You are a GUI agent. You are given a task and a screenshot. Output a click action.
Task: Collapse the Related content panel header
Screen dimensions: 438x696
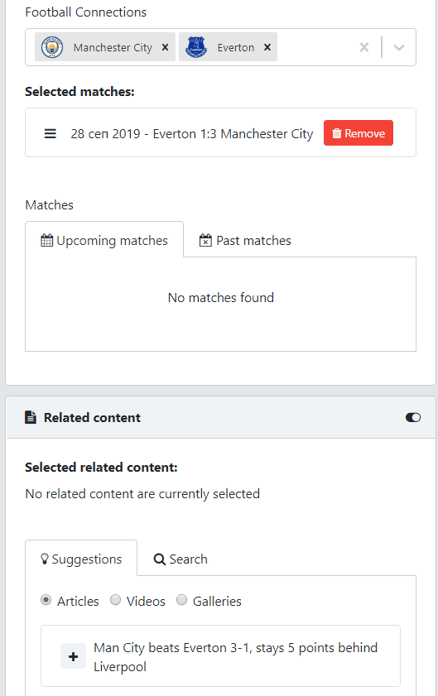pos(221,417)
